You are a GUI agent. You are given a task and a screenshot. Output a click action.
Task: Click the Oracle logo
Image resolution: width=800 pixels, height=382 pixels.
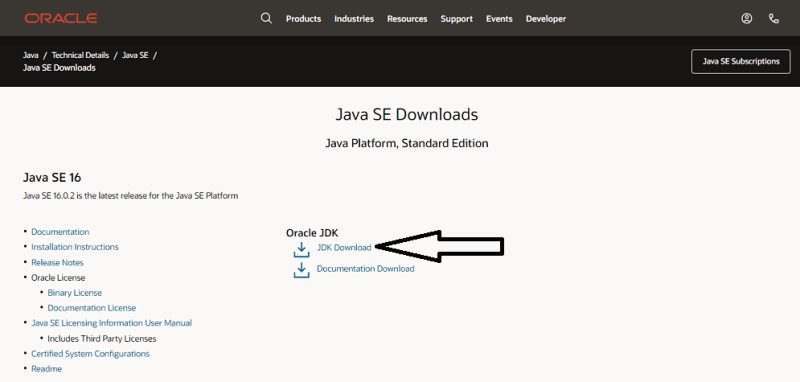pyautogui.click(x=61, y=18)
